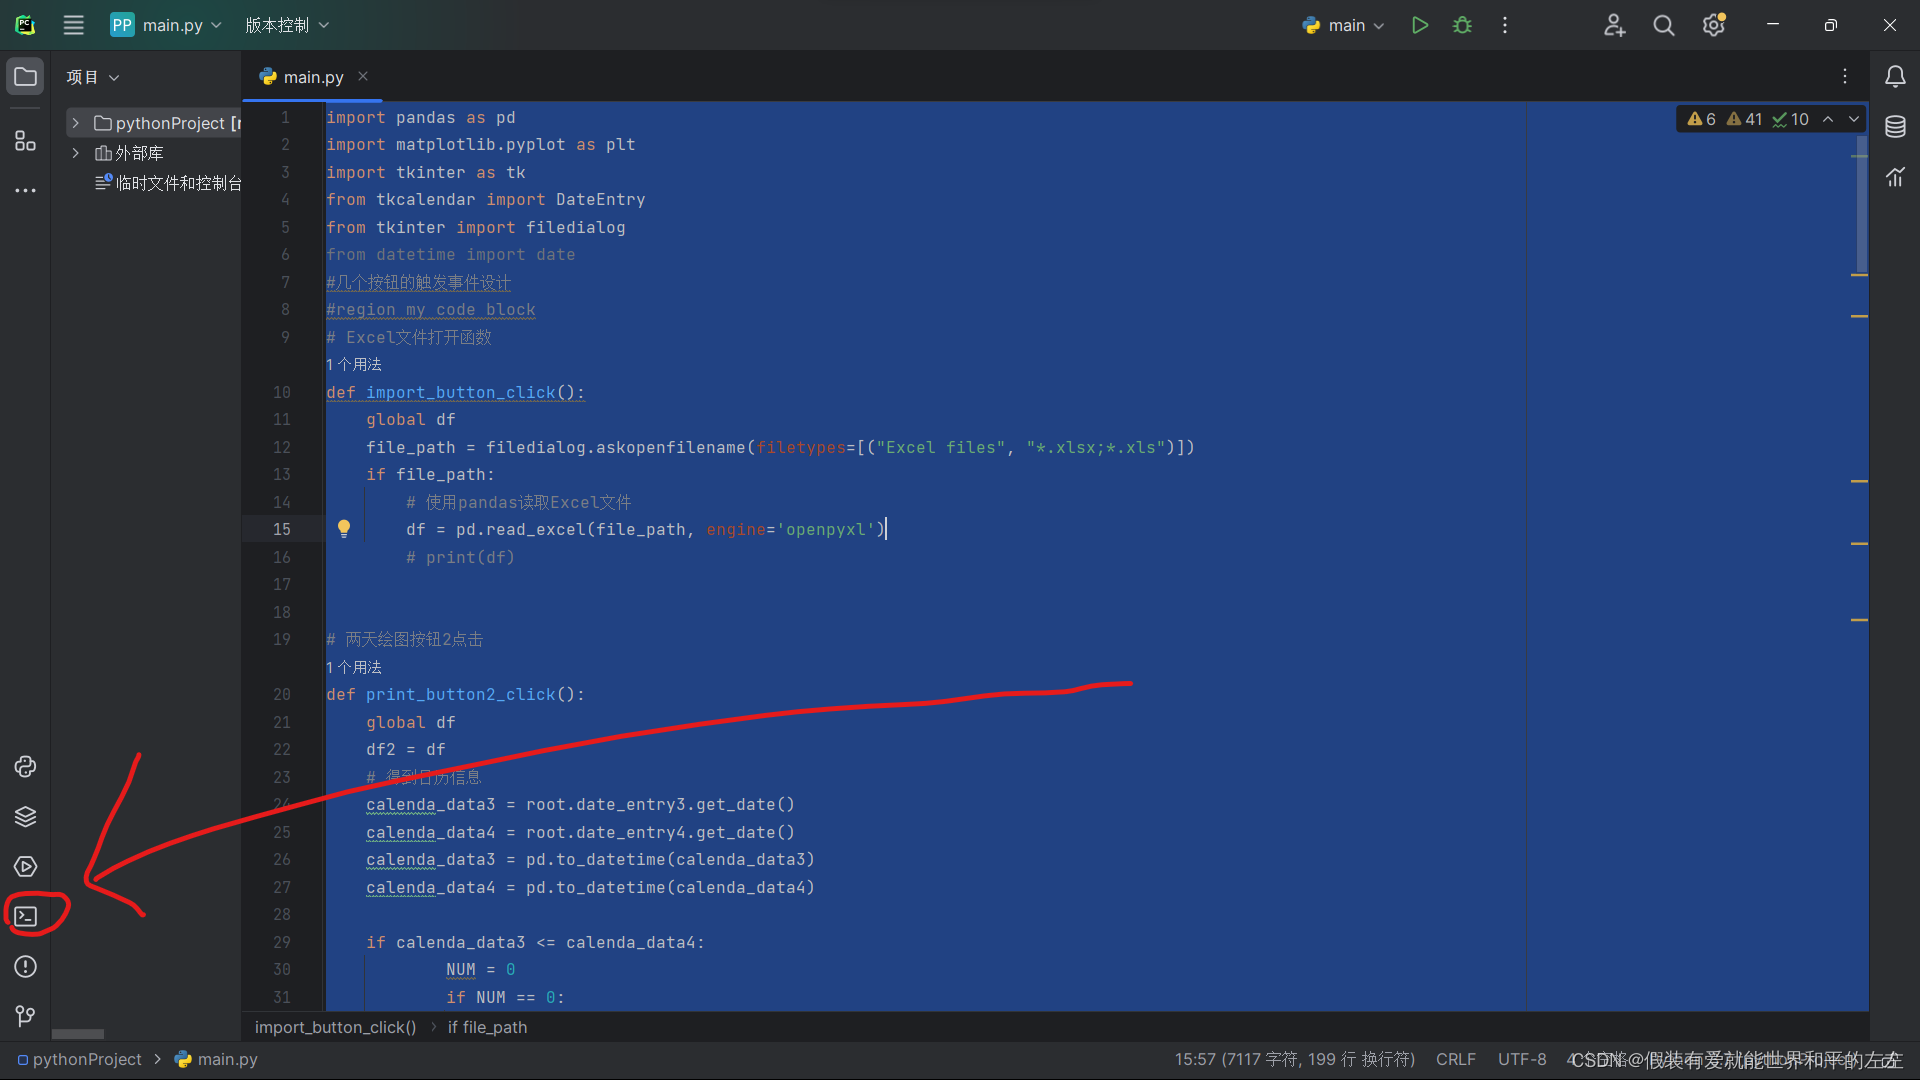Image resolution: width=1920 pixels, height=1080 pixels.
Task: Open the Problems tool window
Action: (26, 967)
